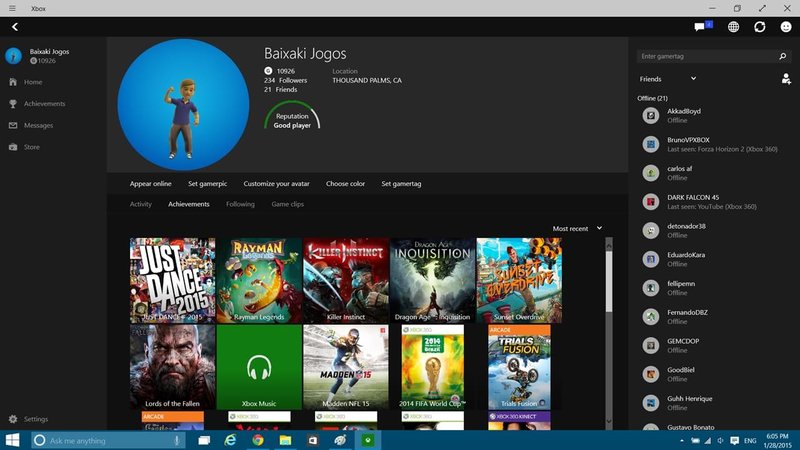Open 2014 FIFA World Cup tile
This screenshot has width=800, height=450.
[433, 367]
